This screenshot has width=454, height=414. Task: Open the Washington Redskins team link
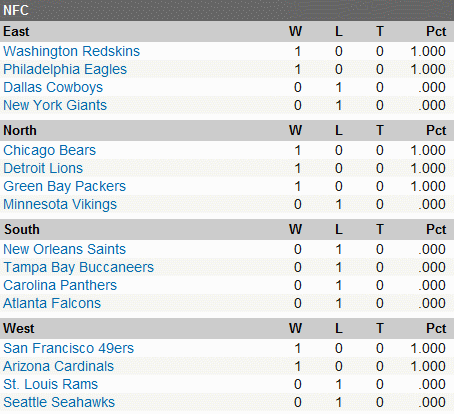point(71,51)
